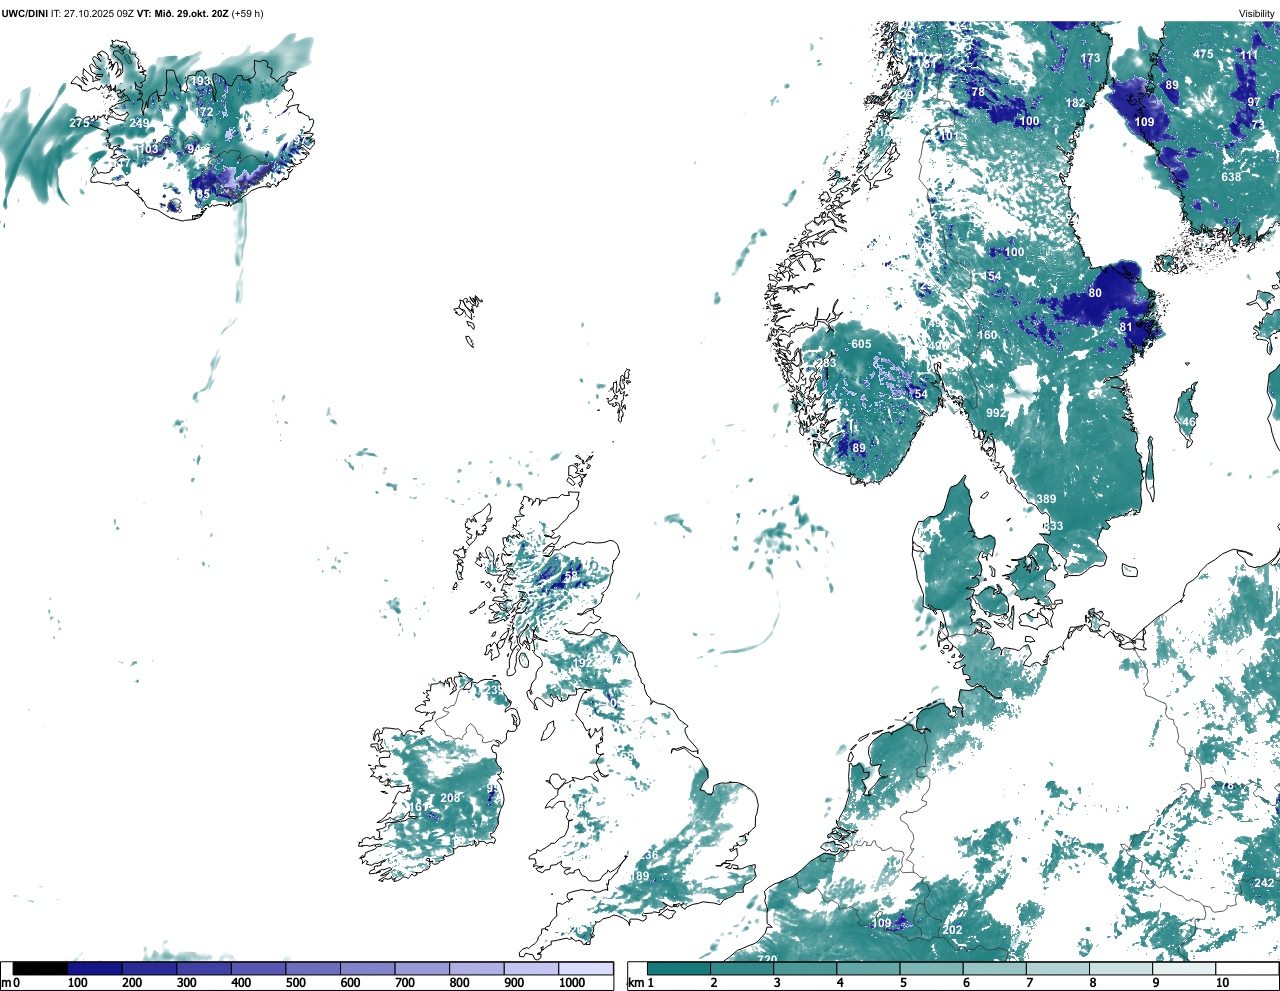Click the '80' value in dark blue area
Screen dimensions: 1280x991
1095,293
